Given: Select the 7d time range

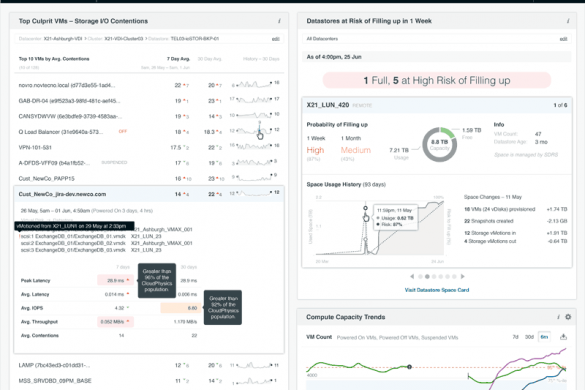Looking at the screenshot, I should tap(515, 337).
